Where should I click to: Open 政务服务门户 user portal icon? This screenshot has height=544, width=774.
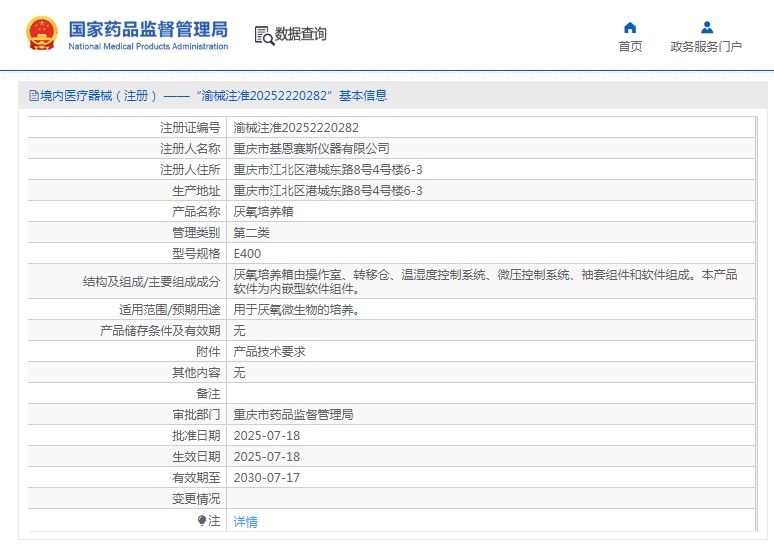707,27
